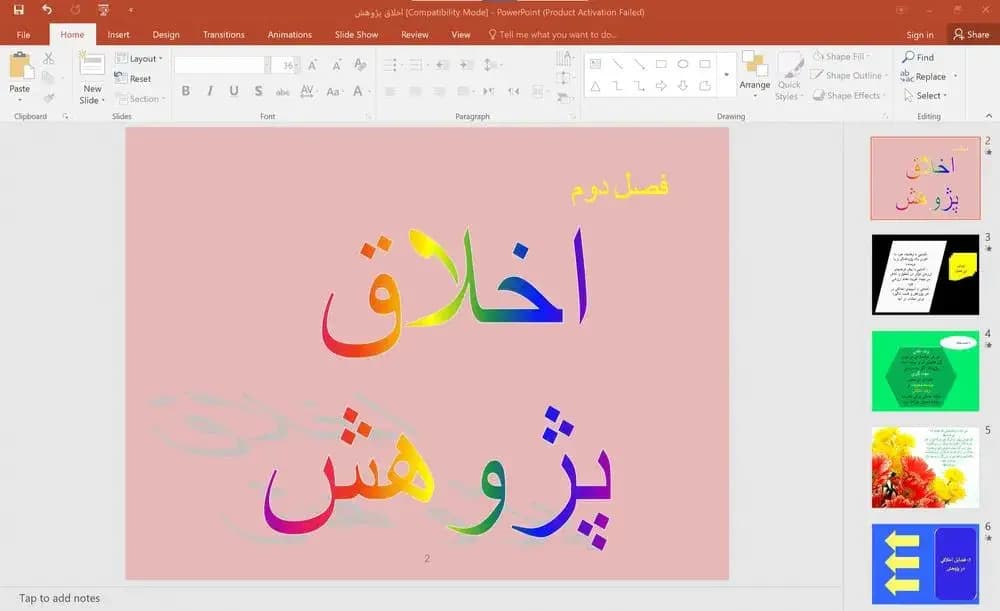Screen dimensions: 1000x611
Task: Open the Review tab
Action: tap(415, 34)
